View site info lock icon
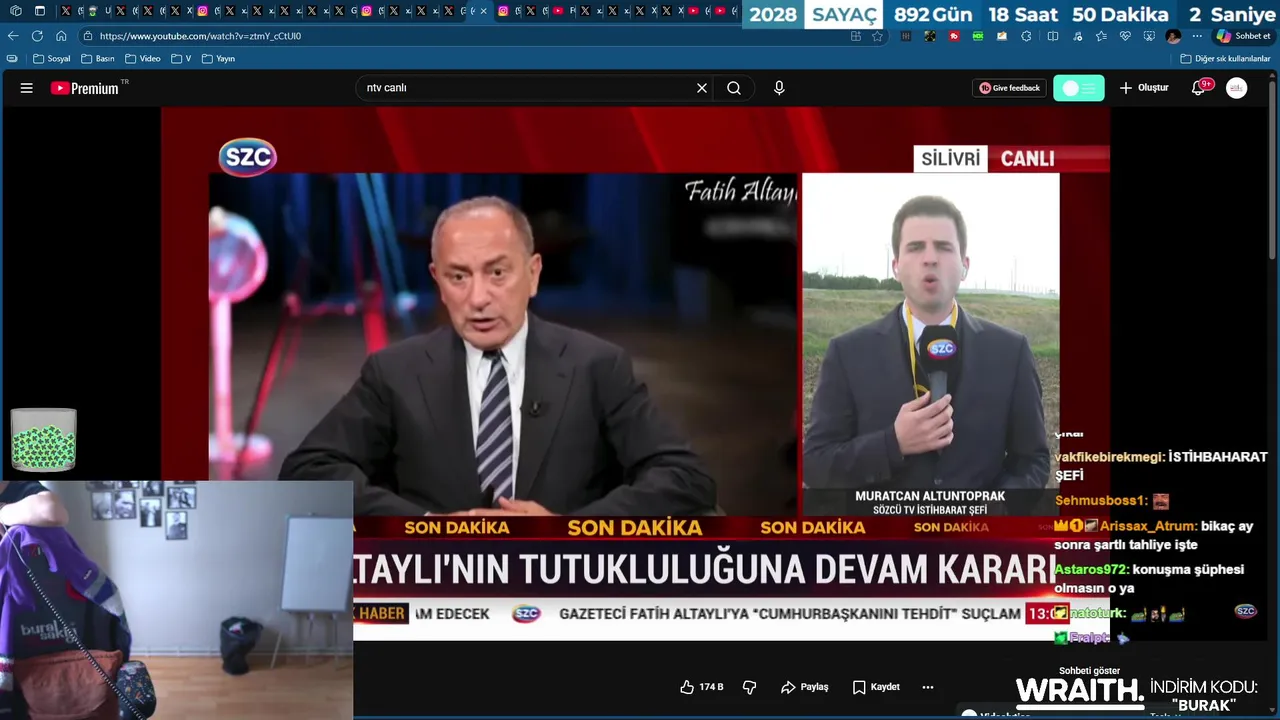1280x720 pixels. pyautogui.click(x=87, y=36)
